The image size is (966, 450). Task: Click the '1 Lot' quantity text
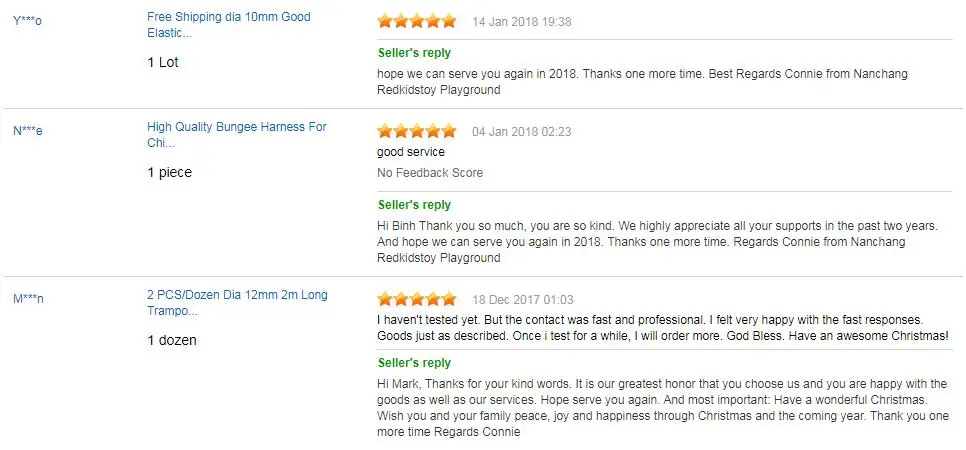[x=163, y=62]
